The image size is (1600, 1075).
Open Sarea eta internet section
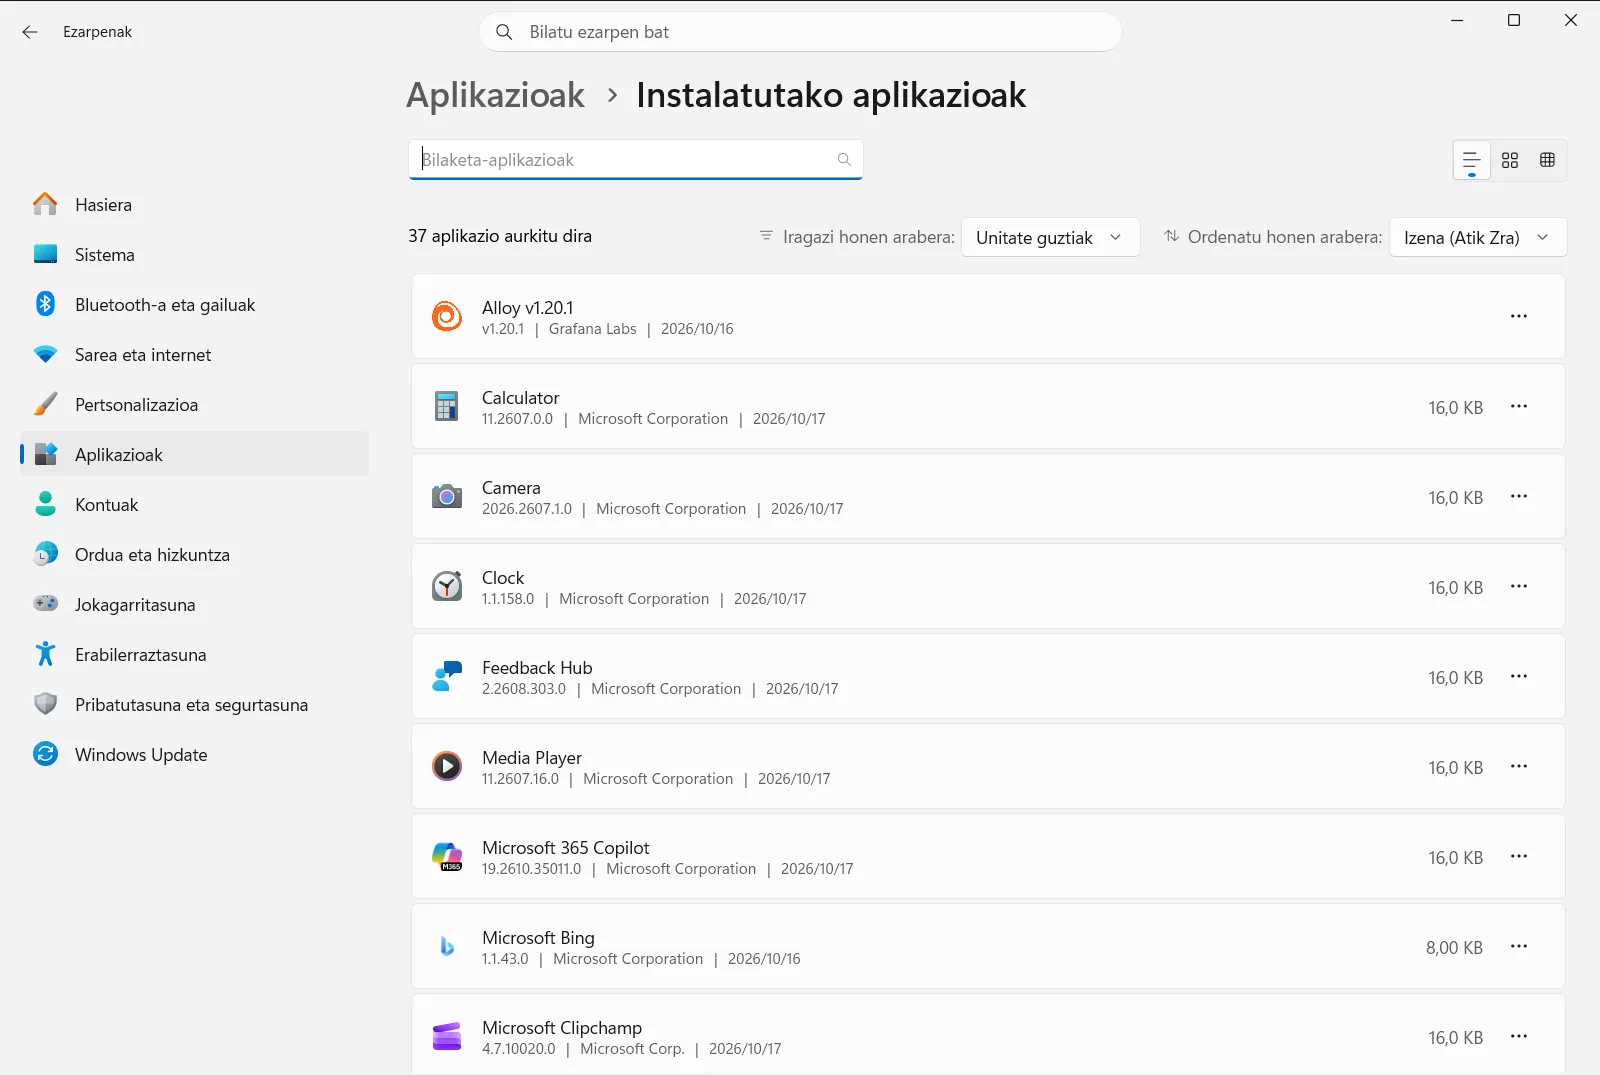tap(195, 354)
